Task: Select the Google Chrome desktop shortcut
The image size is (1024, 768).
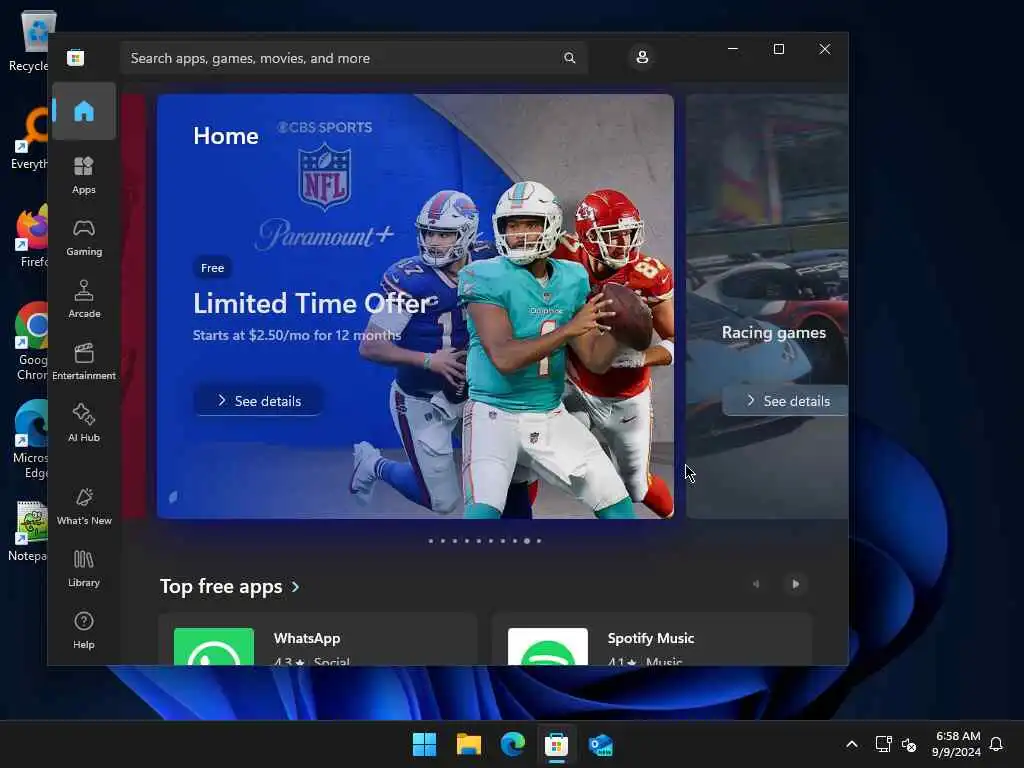Action: tap(29, 340)
